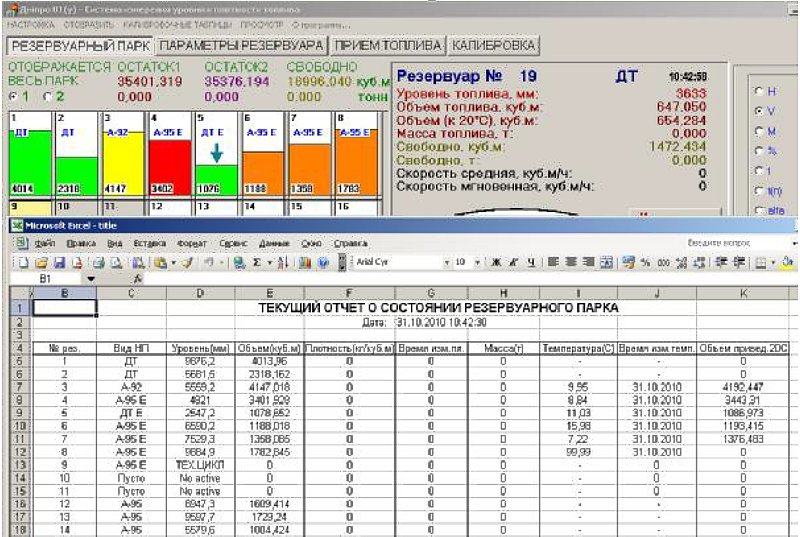Viewport: 800px width, 537px height.
Task: Click the Sort ascending icon
Action: pos(283,263)
